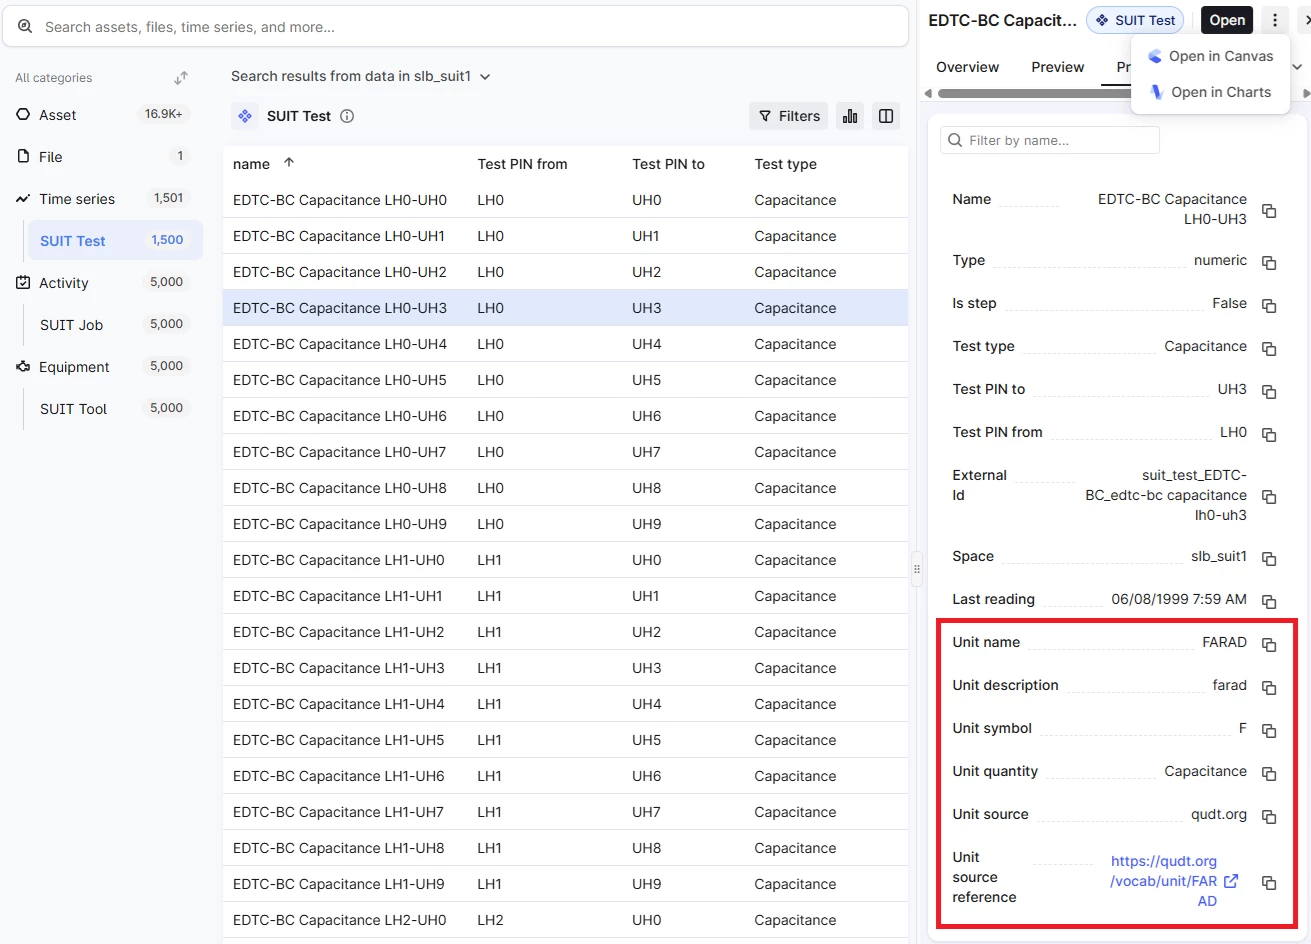1311x944 pixels.
Task: Click the Open button
Action: coord(1226,20)
